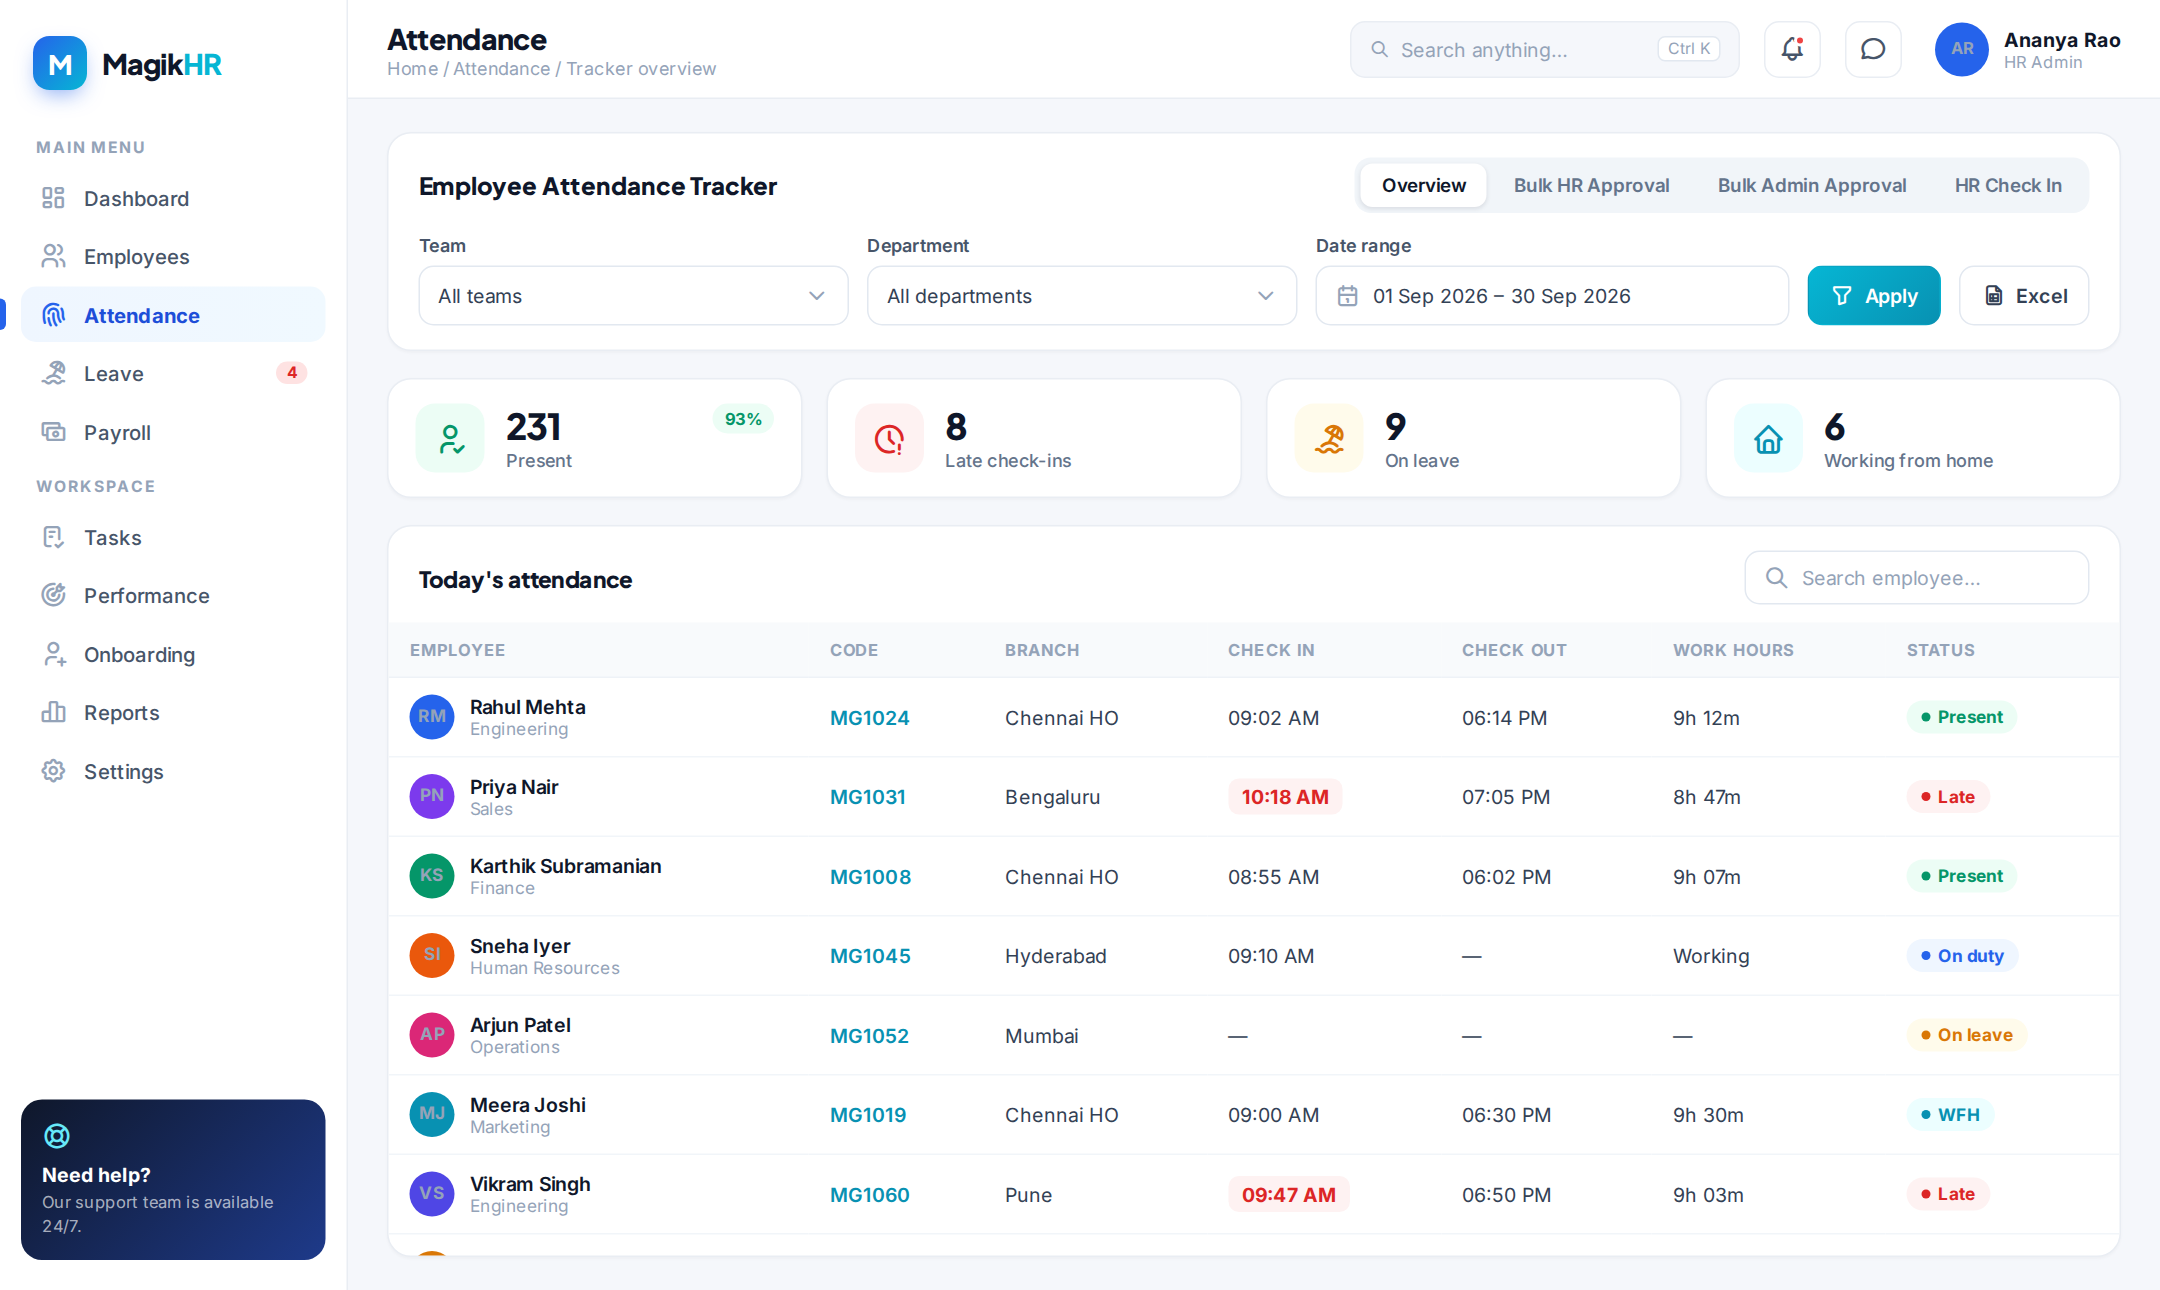Click the On leave umbrella card icon
Image resolution: width=2160 pixels, height=1290 pixels.
(x=1329, y=438)
